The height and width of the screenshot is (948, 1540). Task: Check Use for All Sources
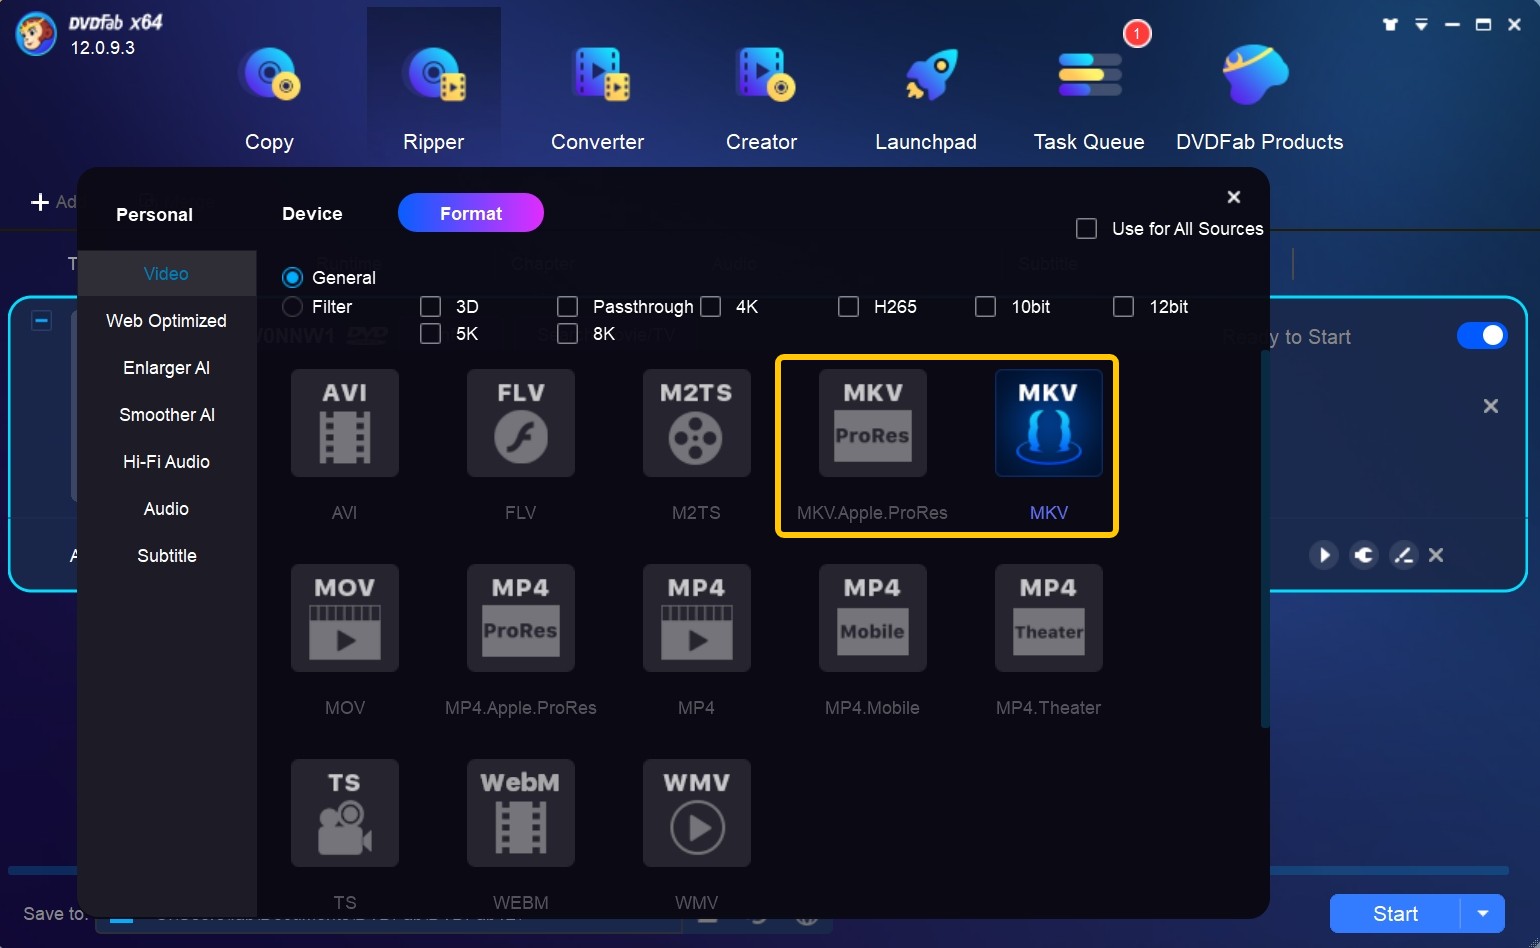point(1086,229)
